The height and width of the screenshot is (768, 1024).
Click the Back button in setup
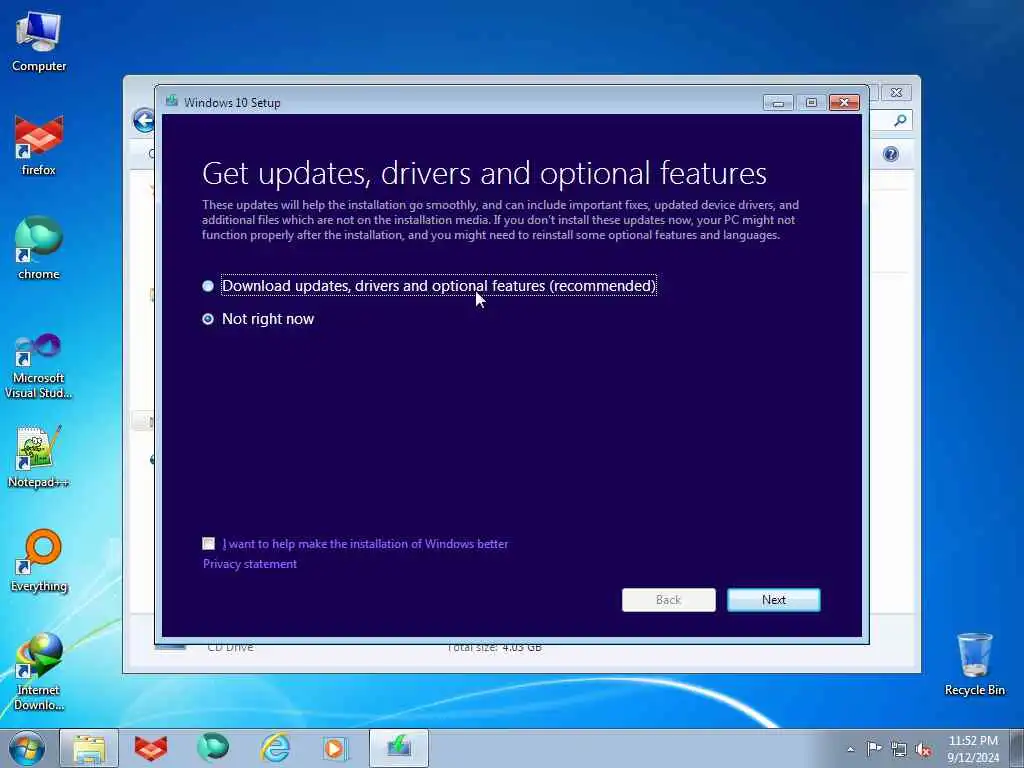point(668,600)
